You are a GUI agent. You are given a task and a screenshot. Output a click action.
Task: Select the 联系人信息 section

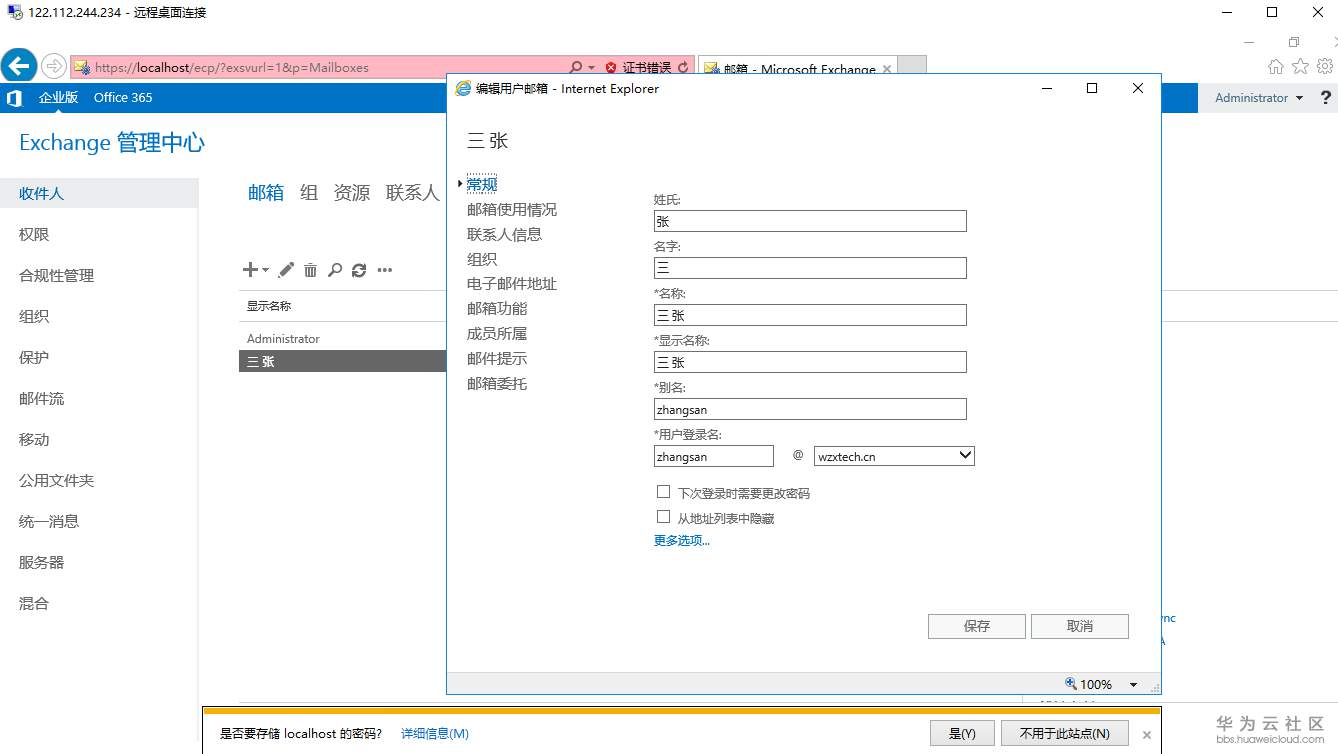tap(504, 234)
